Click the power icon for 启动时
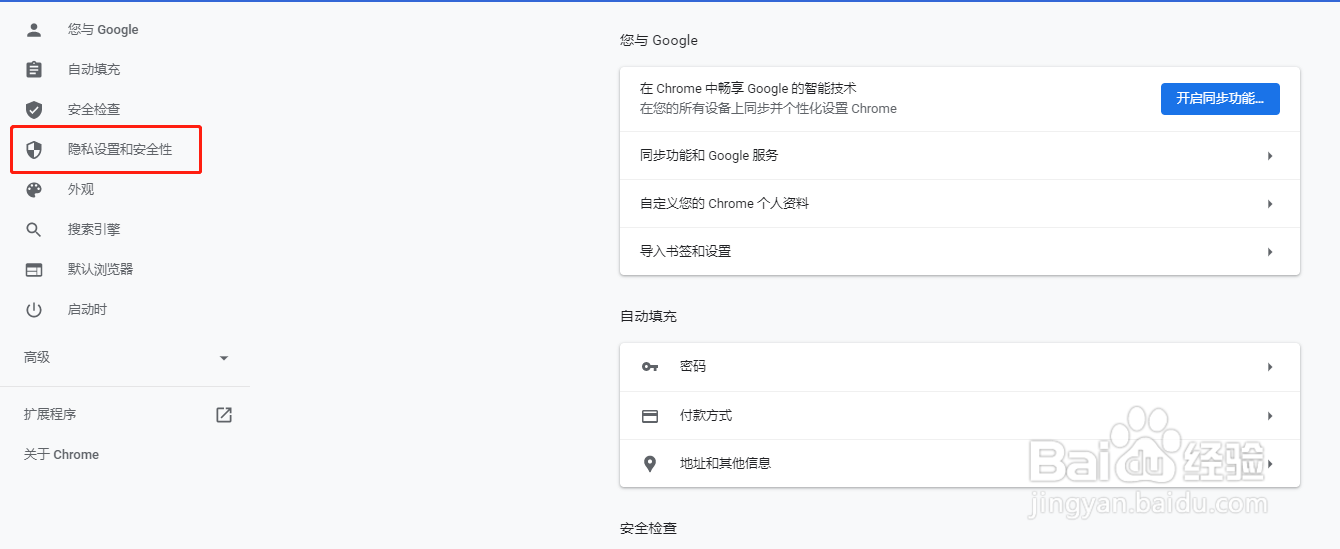 [x=34, y=310]
